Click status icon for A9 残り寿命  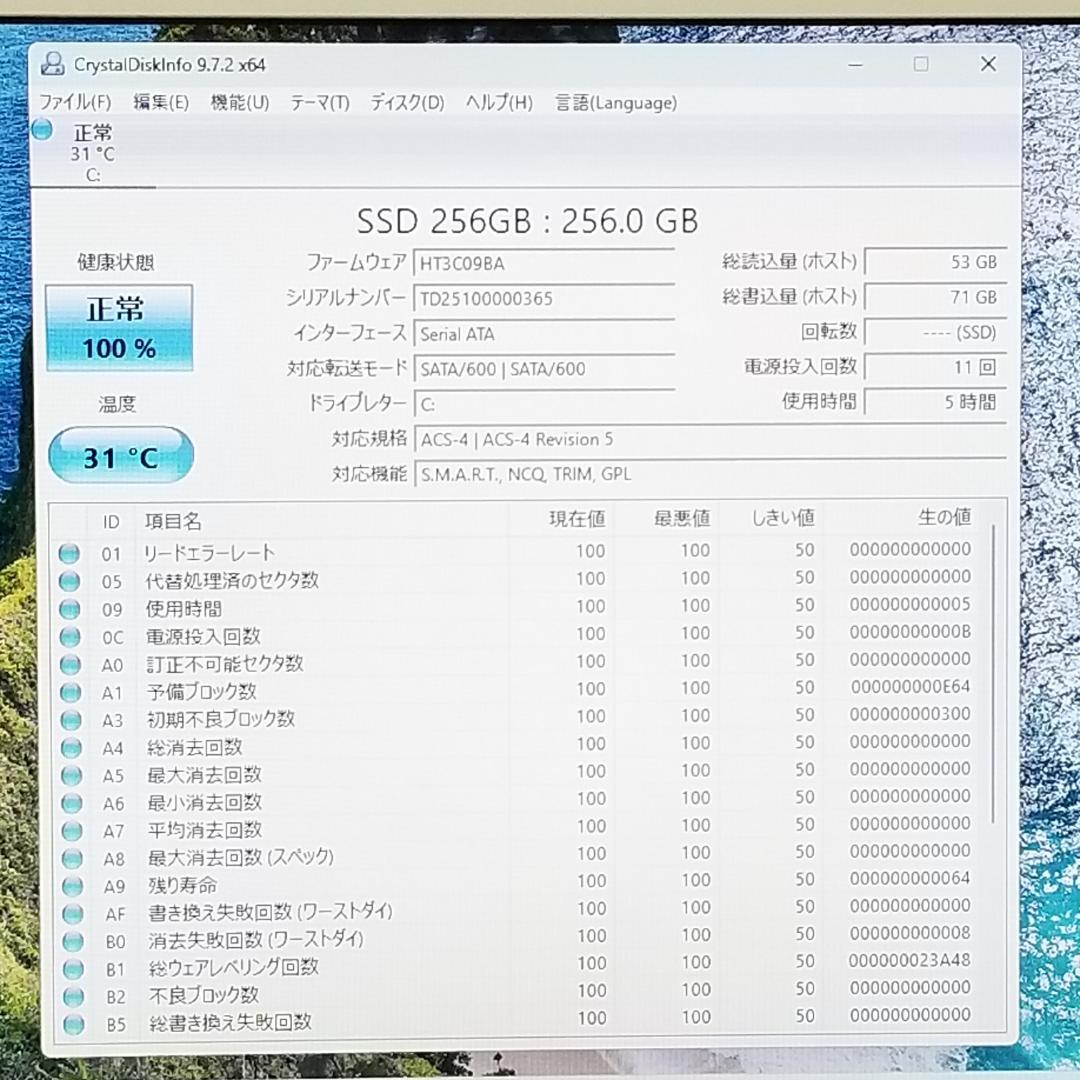pos(72,886)
